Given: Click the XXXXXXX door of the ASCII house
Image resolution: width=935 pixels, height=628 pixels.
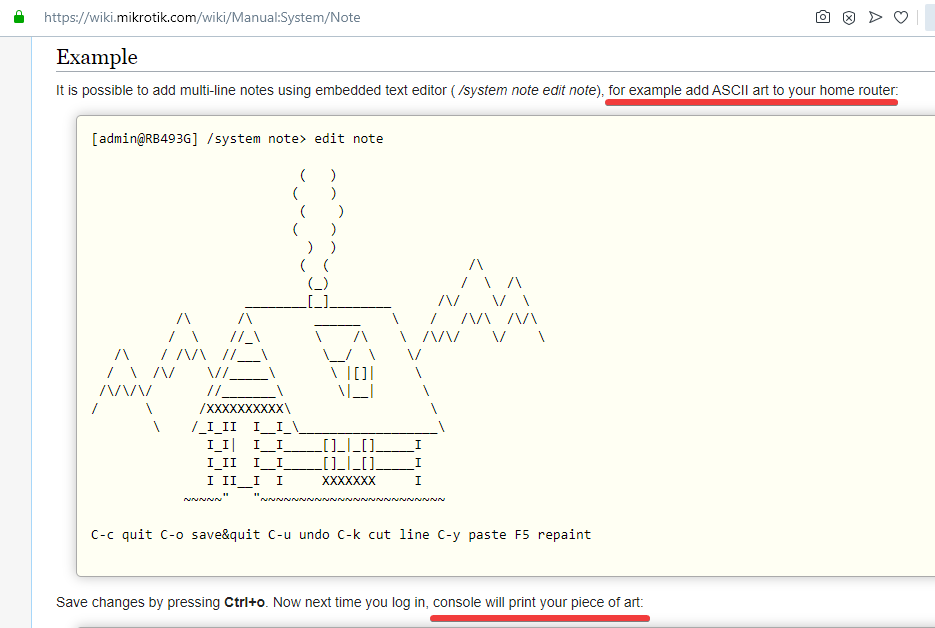Looking at the screenshot, I should [349, 481].
